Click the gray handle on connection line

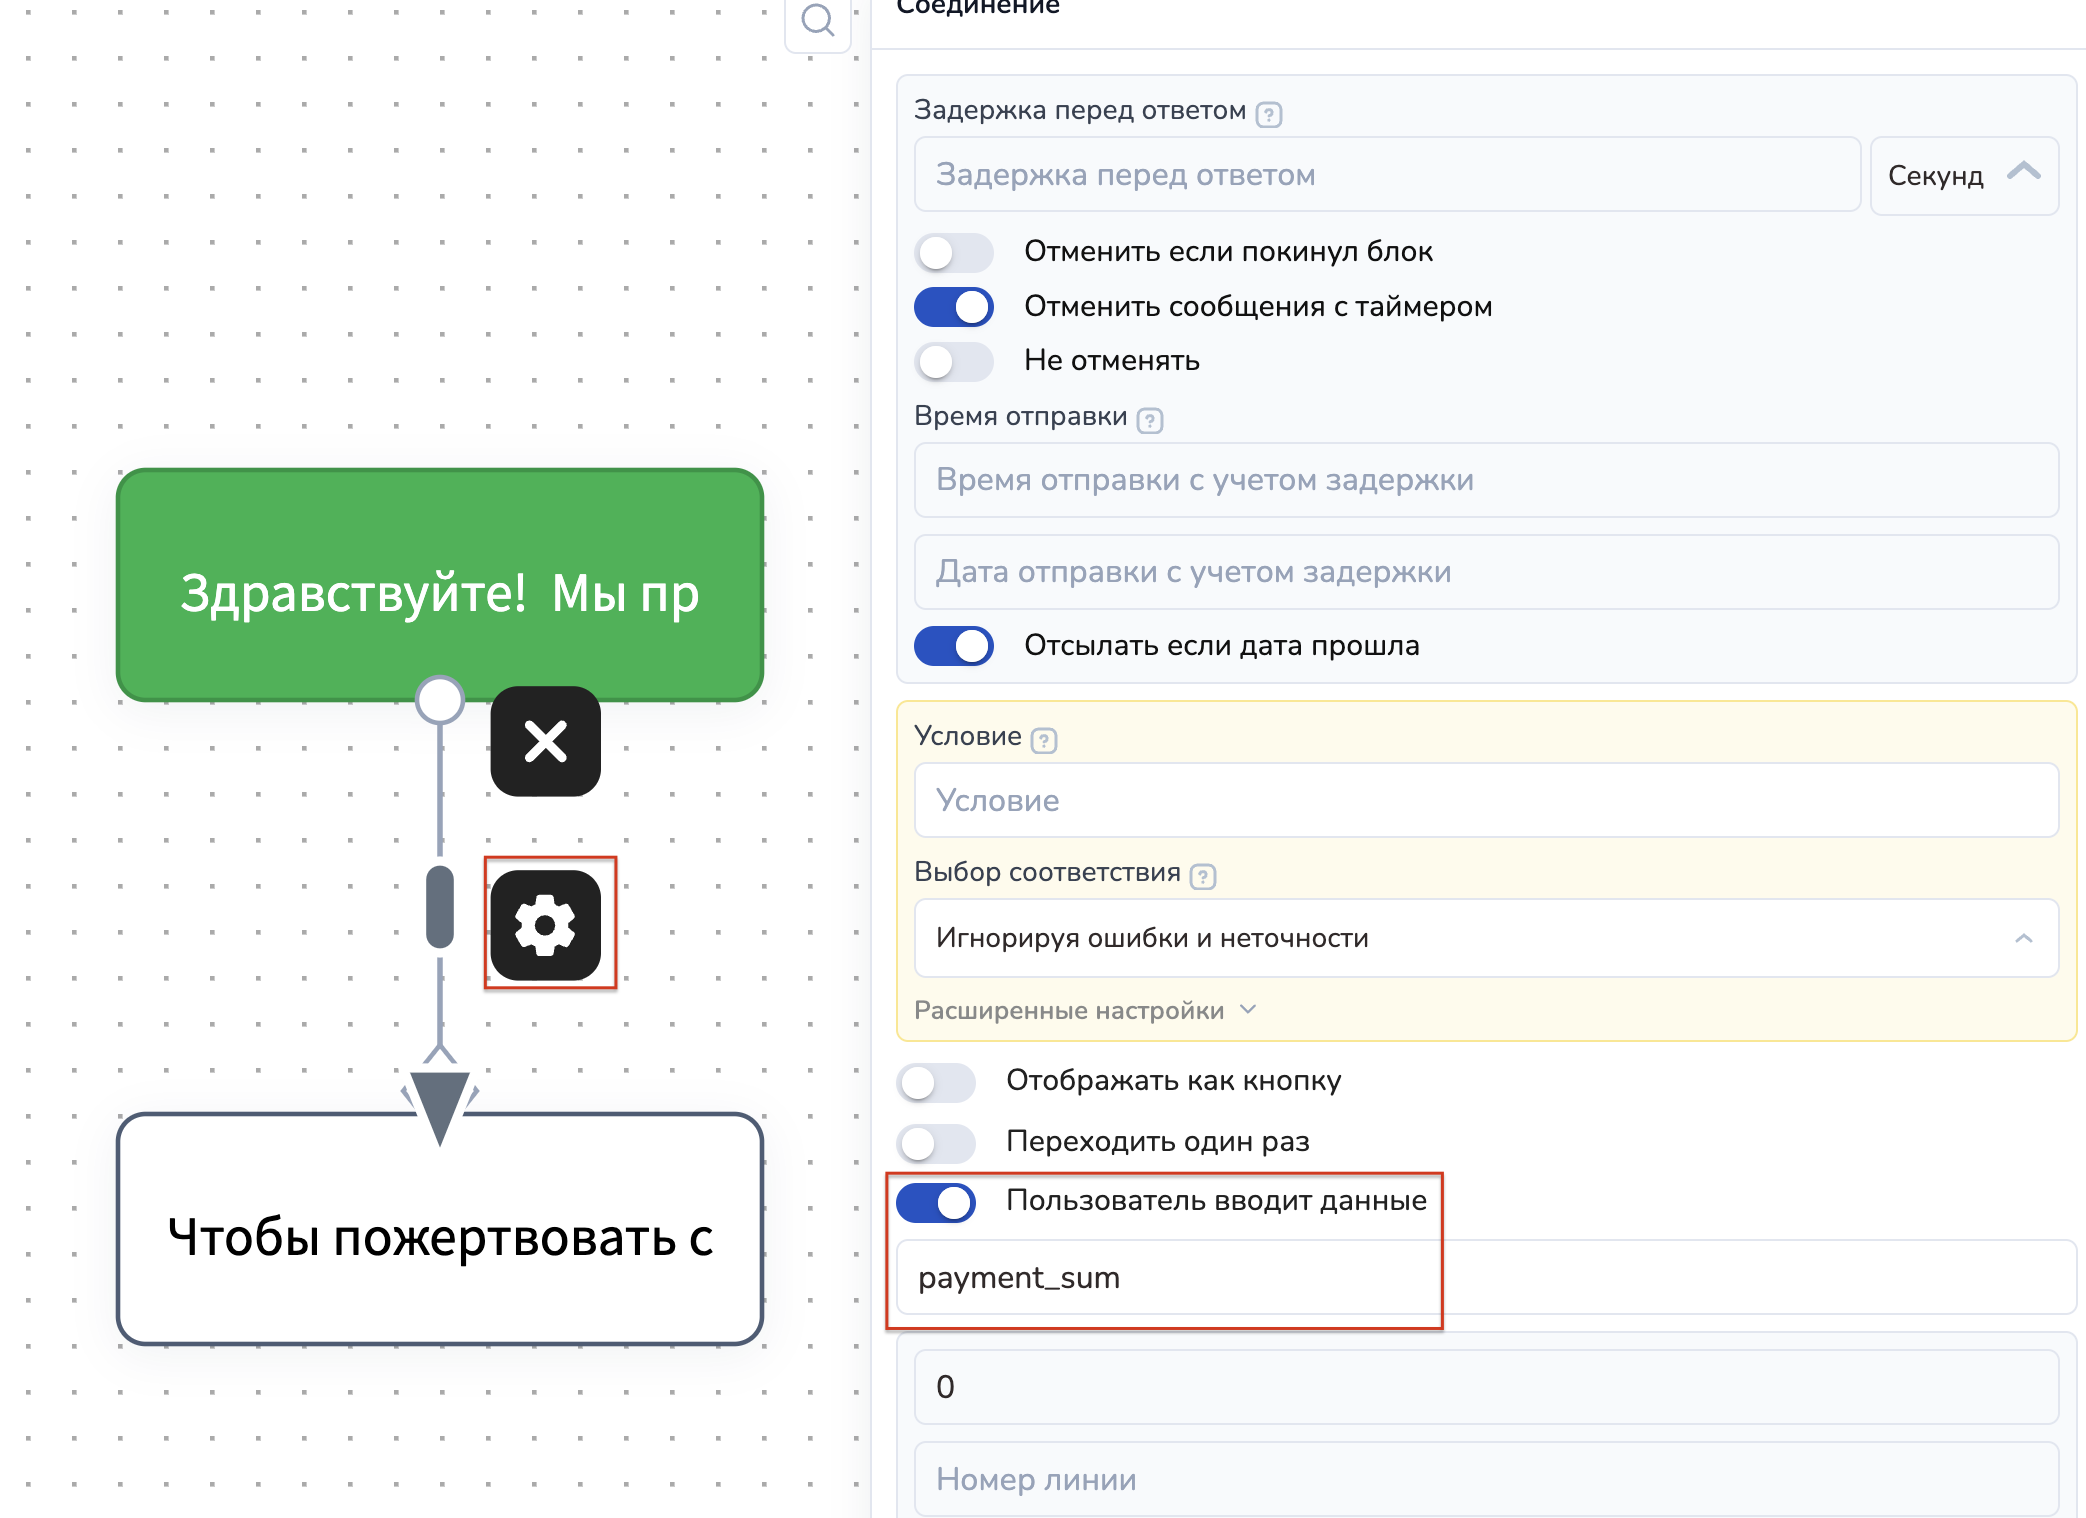[439, 906]
